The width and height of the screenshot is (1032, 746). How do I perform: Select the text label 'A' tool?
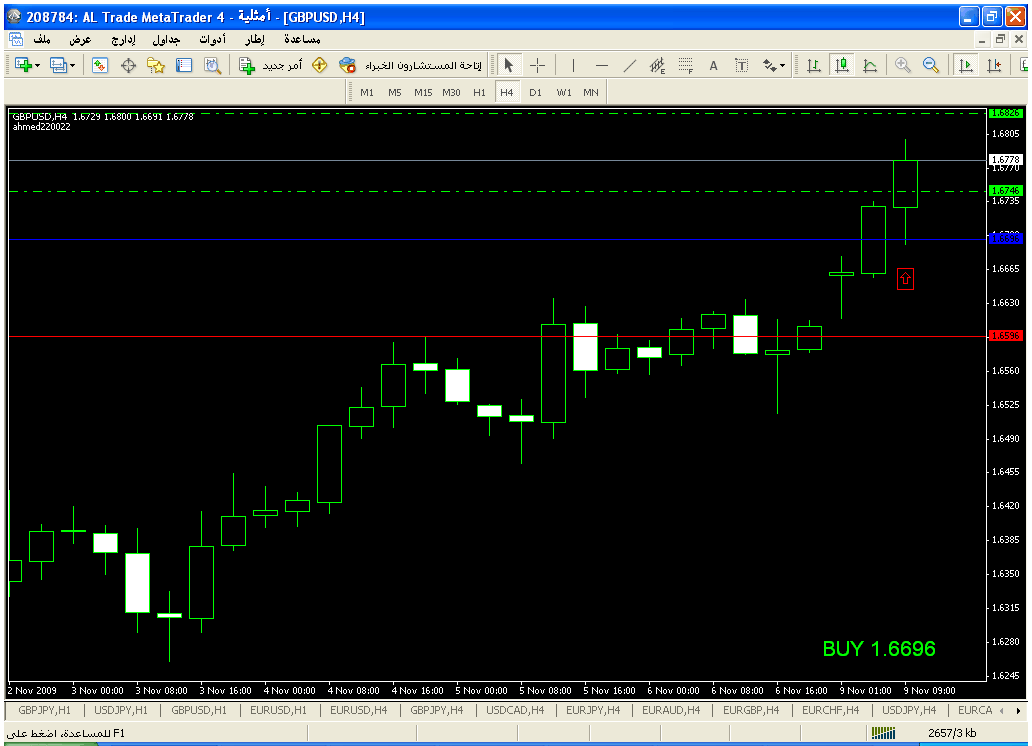tap(713, 65)
